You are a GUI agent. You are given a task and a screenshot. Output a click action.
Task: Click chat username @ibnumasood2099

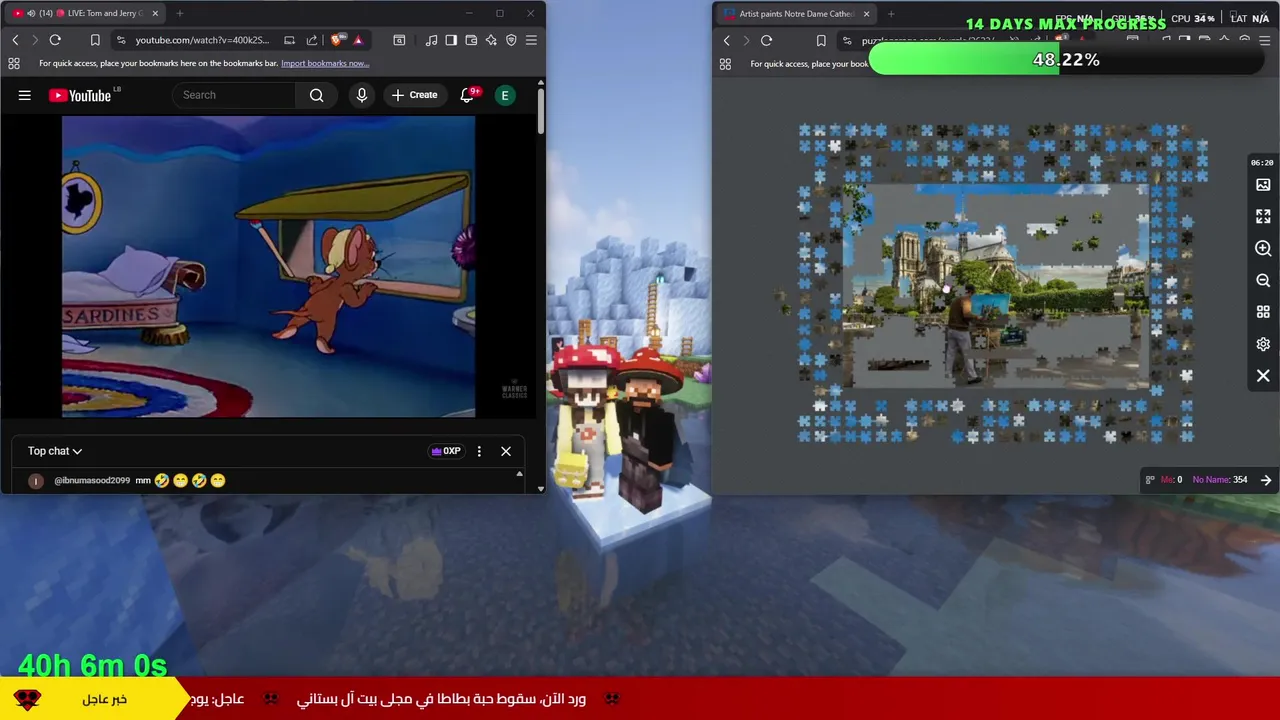pyautogui.click(x=92, y=481)
